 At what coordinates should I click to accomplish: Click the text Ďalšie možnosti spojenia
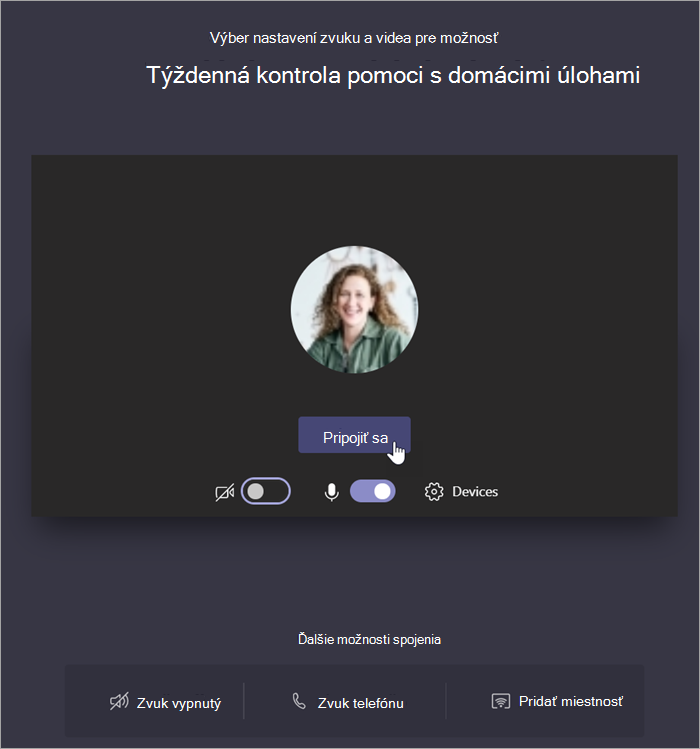[x=369, y=639]
